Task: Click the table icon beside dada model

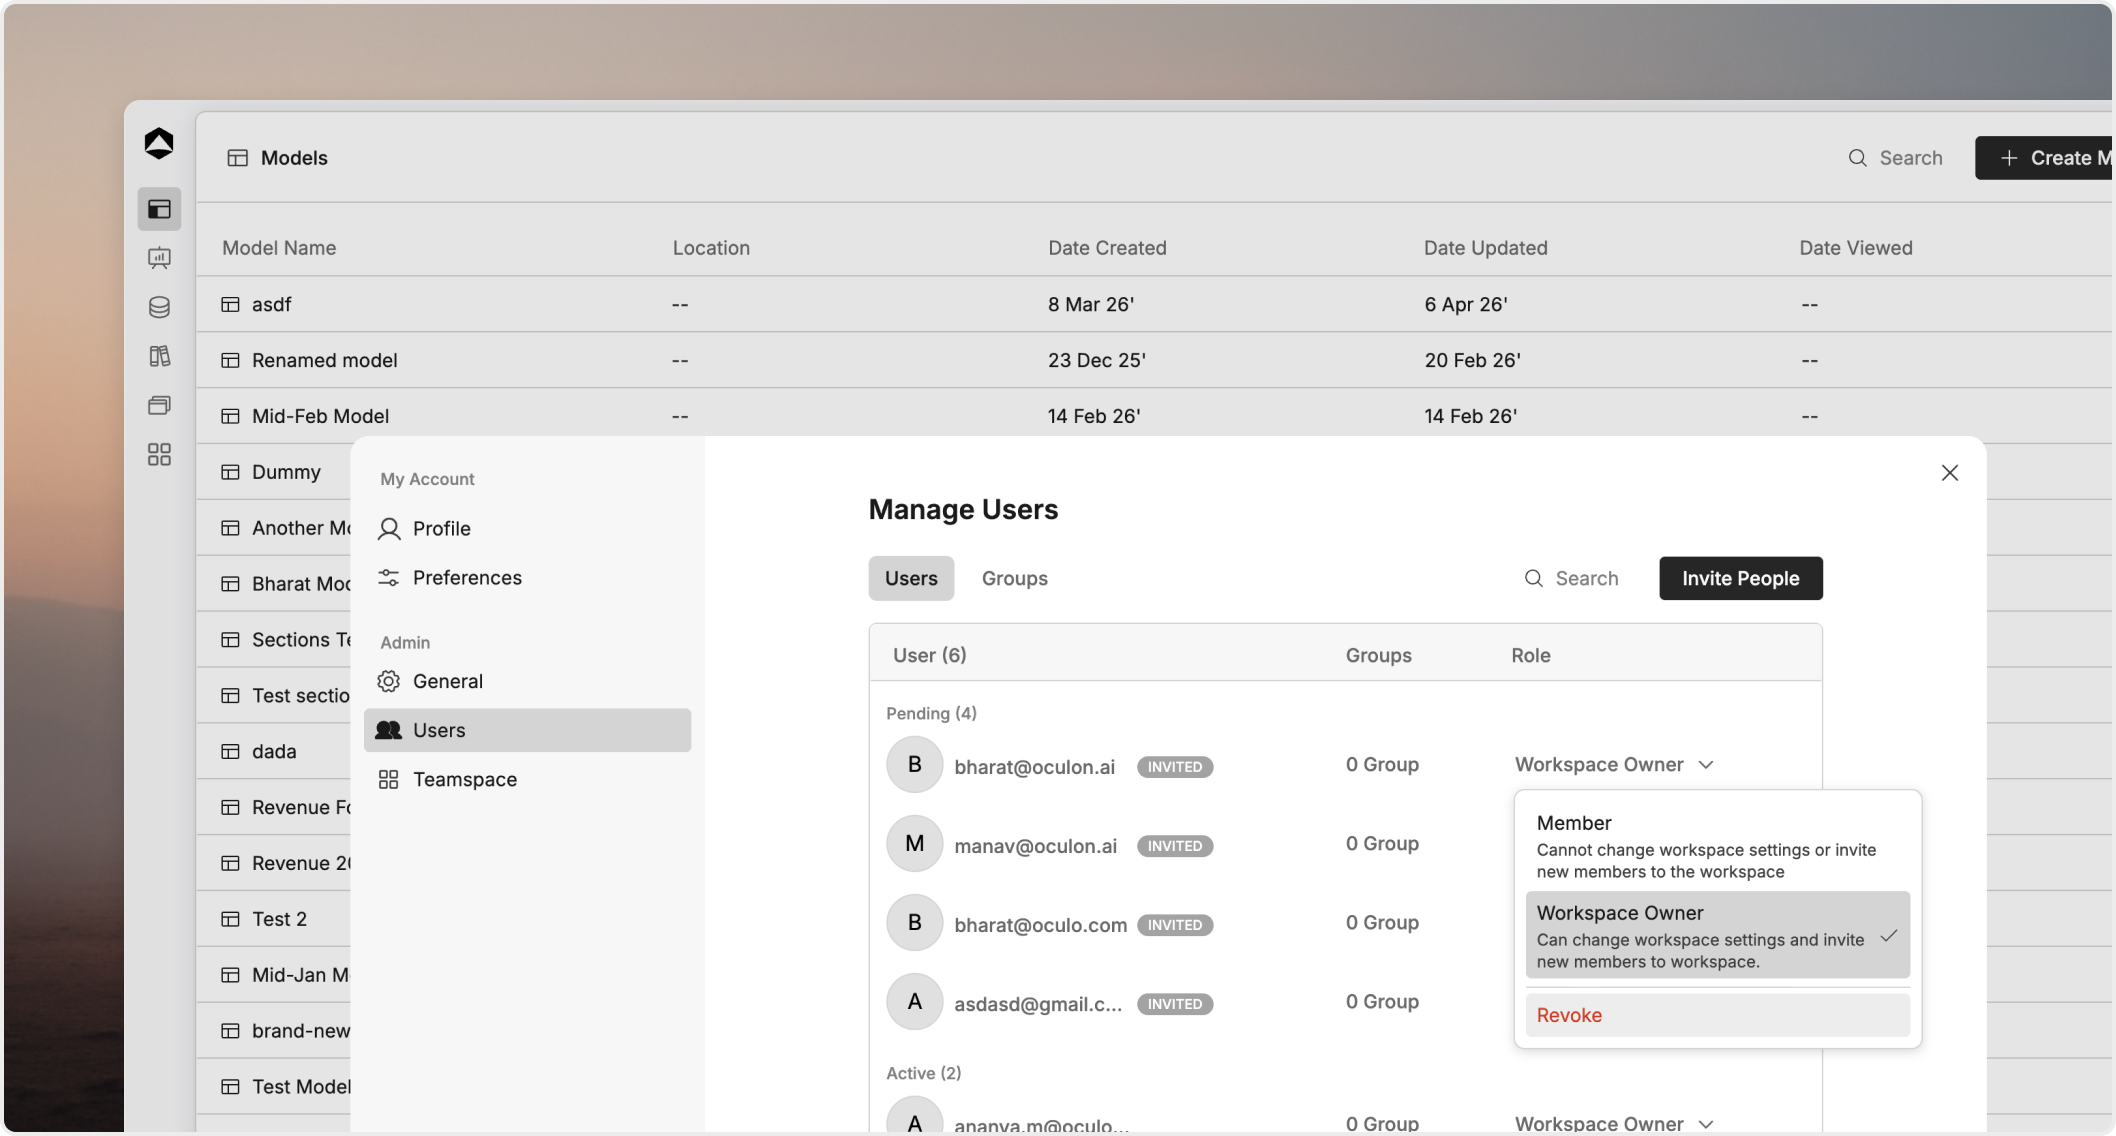Action: pyautogui.click(x=230, y=751)
